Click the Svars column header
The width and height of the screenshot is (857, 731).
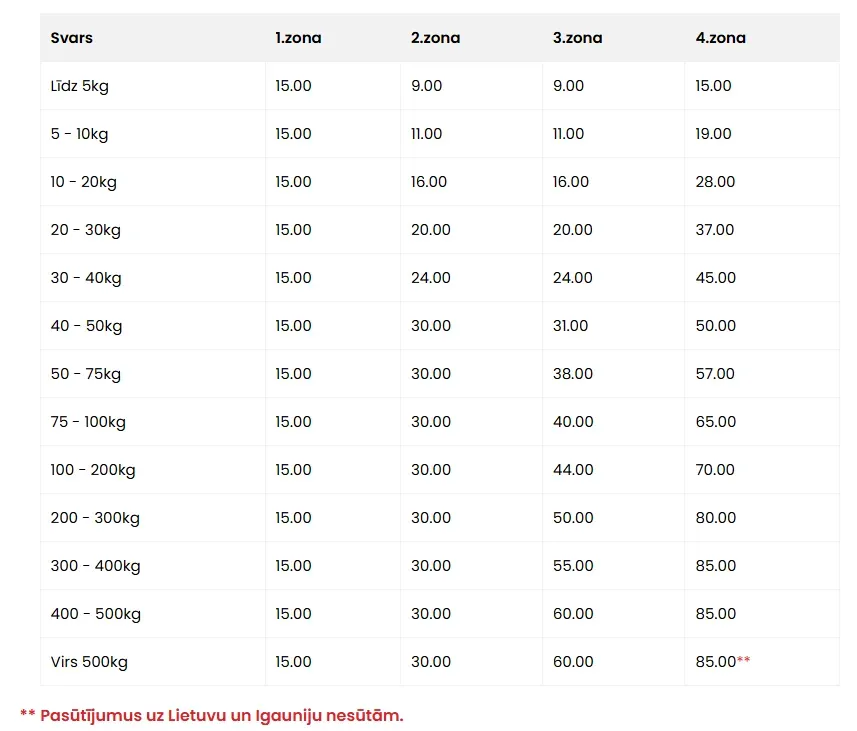[x=72, y=38]
